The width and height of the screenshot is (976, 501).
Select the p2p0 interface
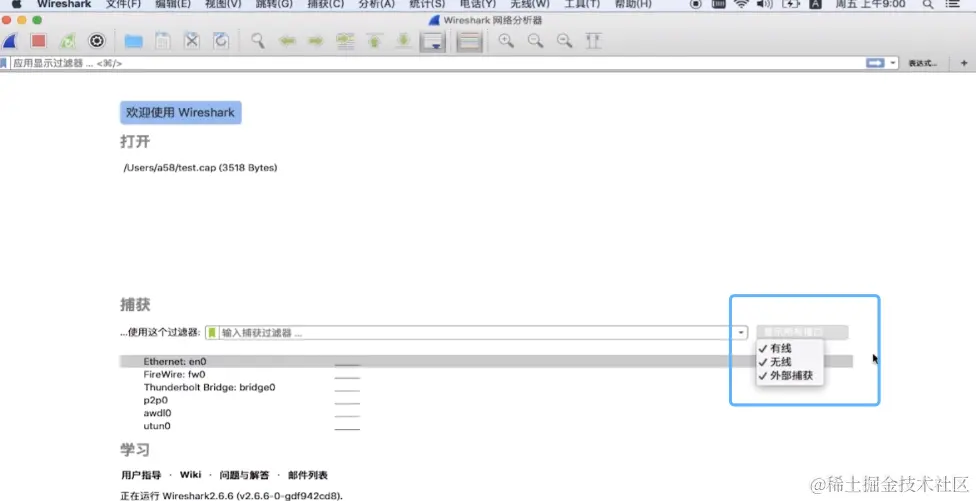coord(486,400)
